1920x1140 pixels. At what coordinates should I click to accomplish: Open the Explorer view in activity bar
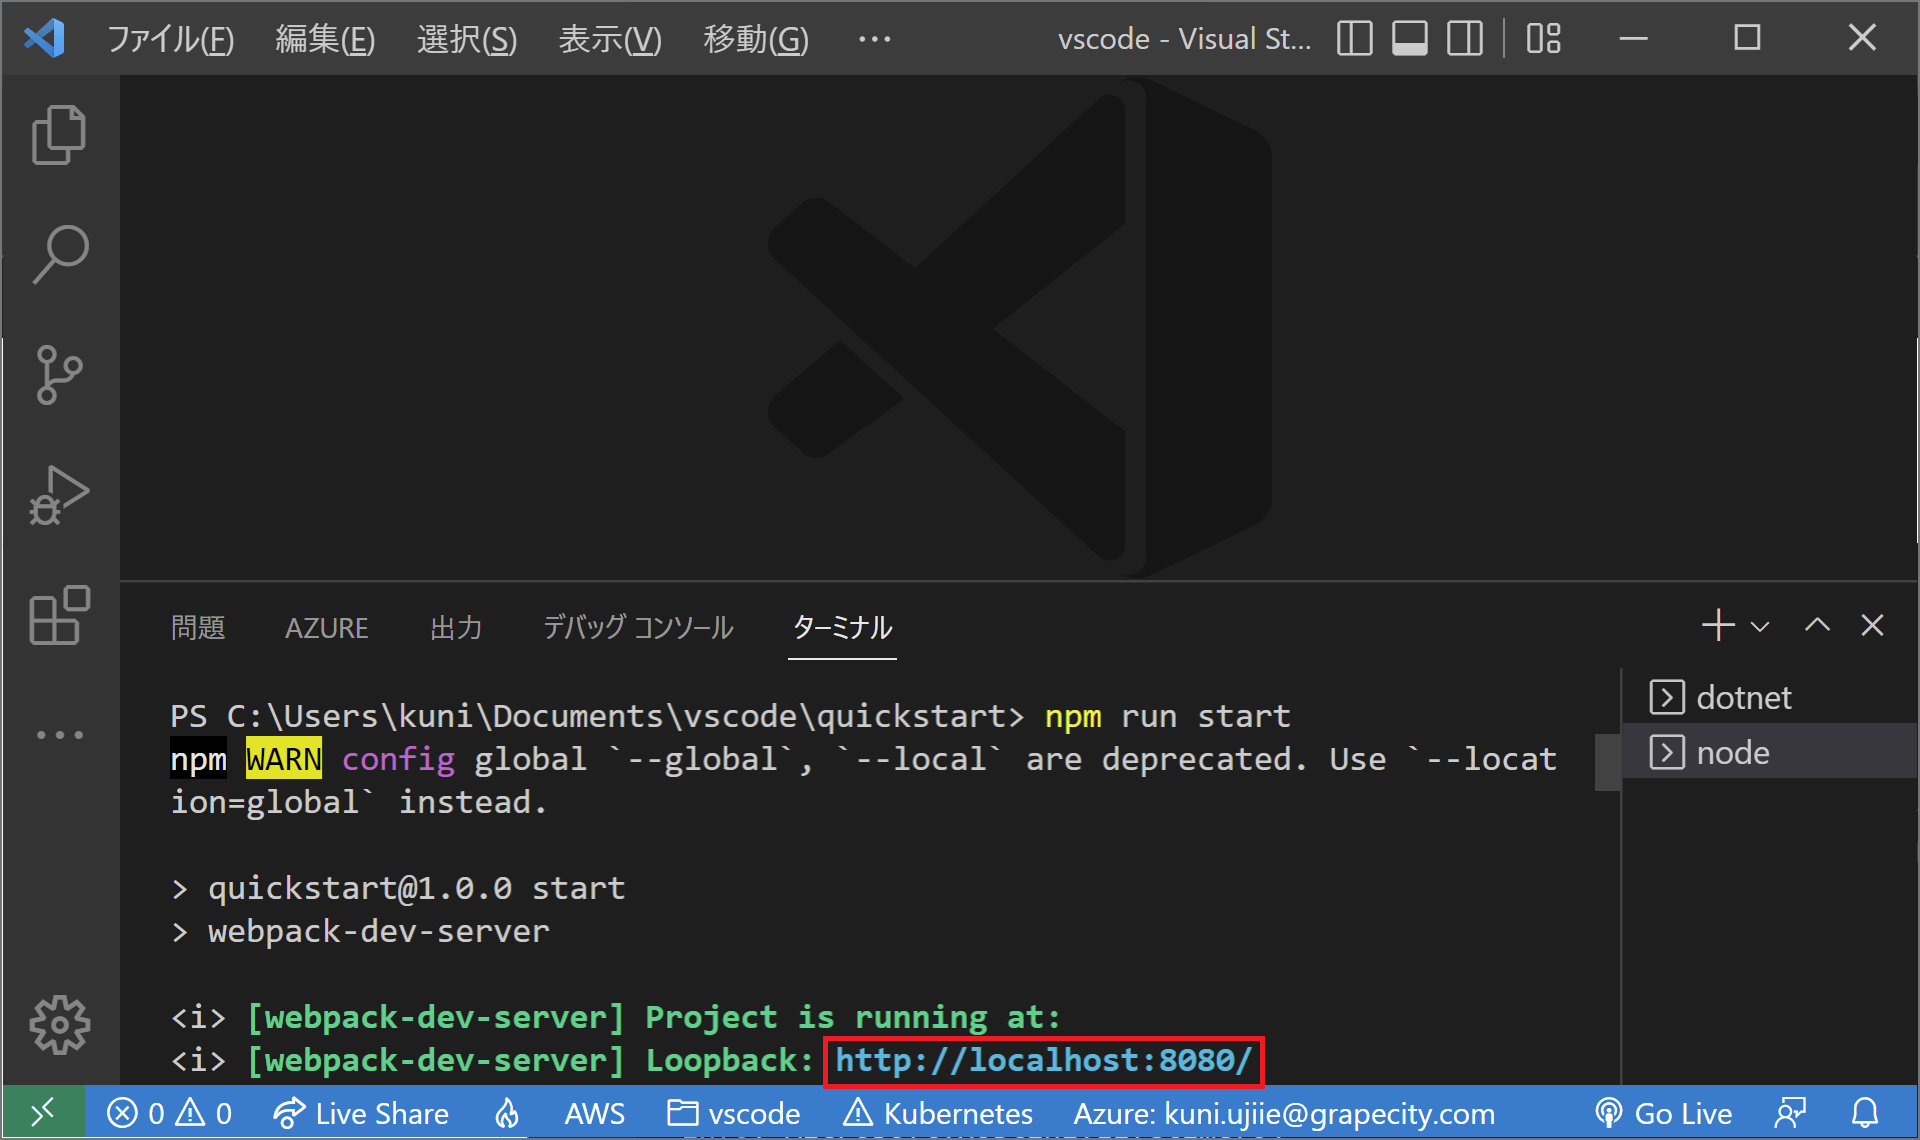(59, 134)
